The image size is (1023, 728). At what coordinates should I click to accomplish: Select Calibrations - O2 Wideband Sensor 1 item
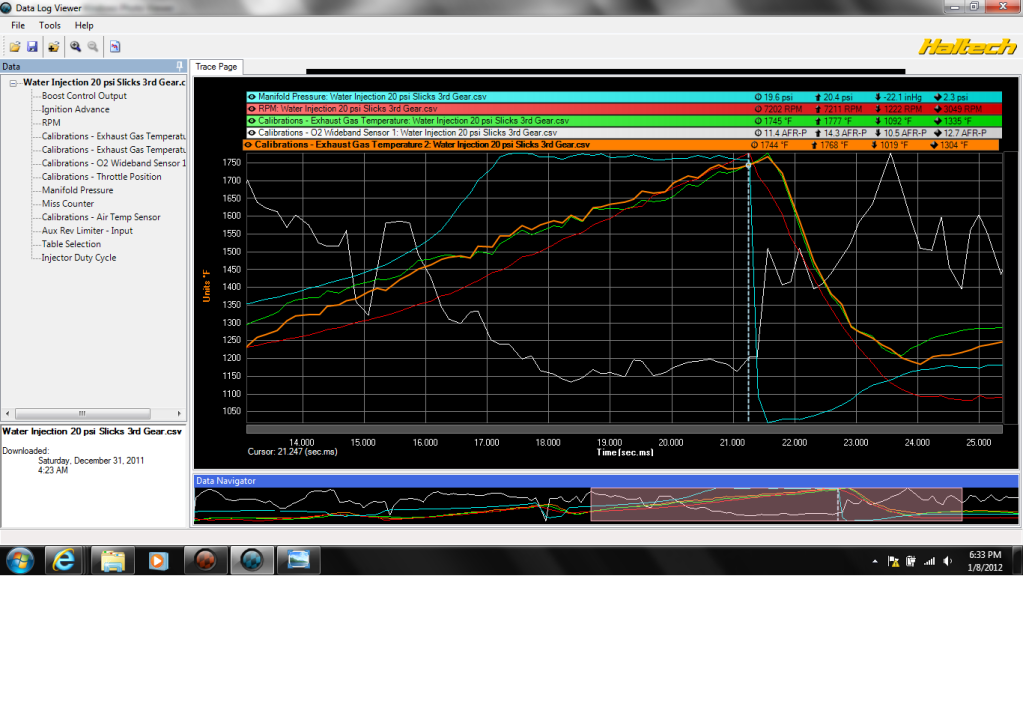point(114,163)
